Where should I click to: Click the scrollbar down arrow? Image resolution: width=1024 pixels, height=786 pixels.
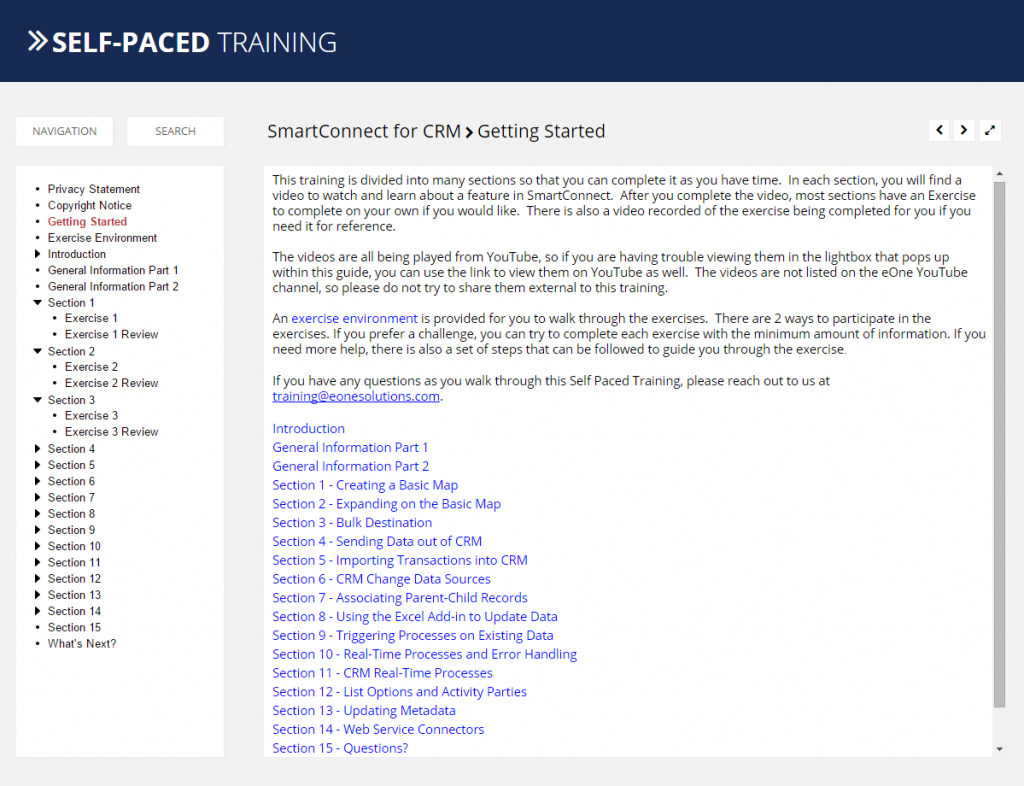coord(999,749)
